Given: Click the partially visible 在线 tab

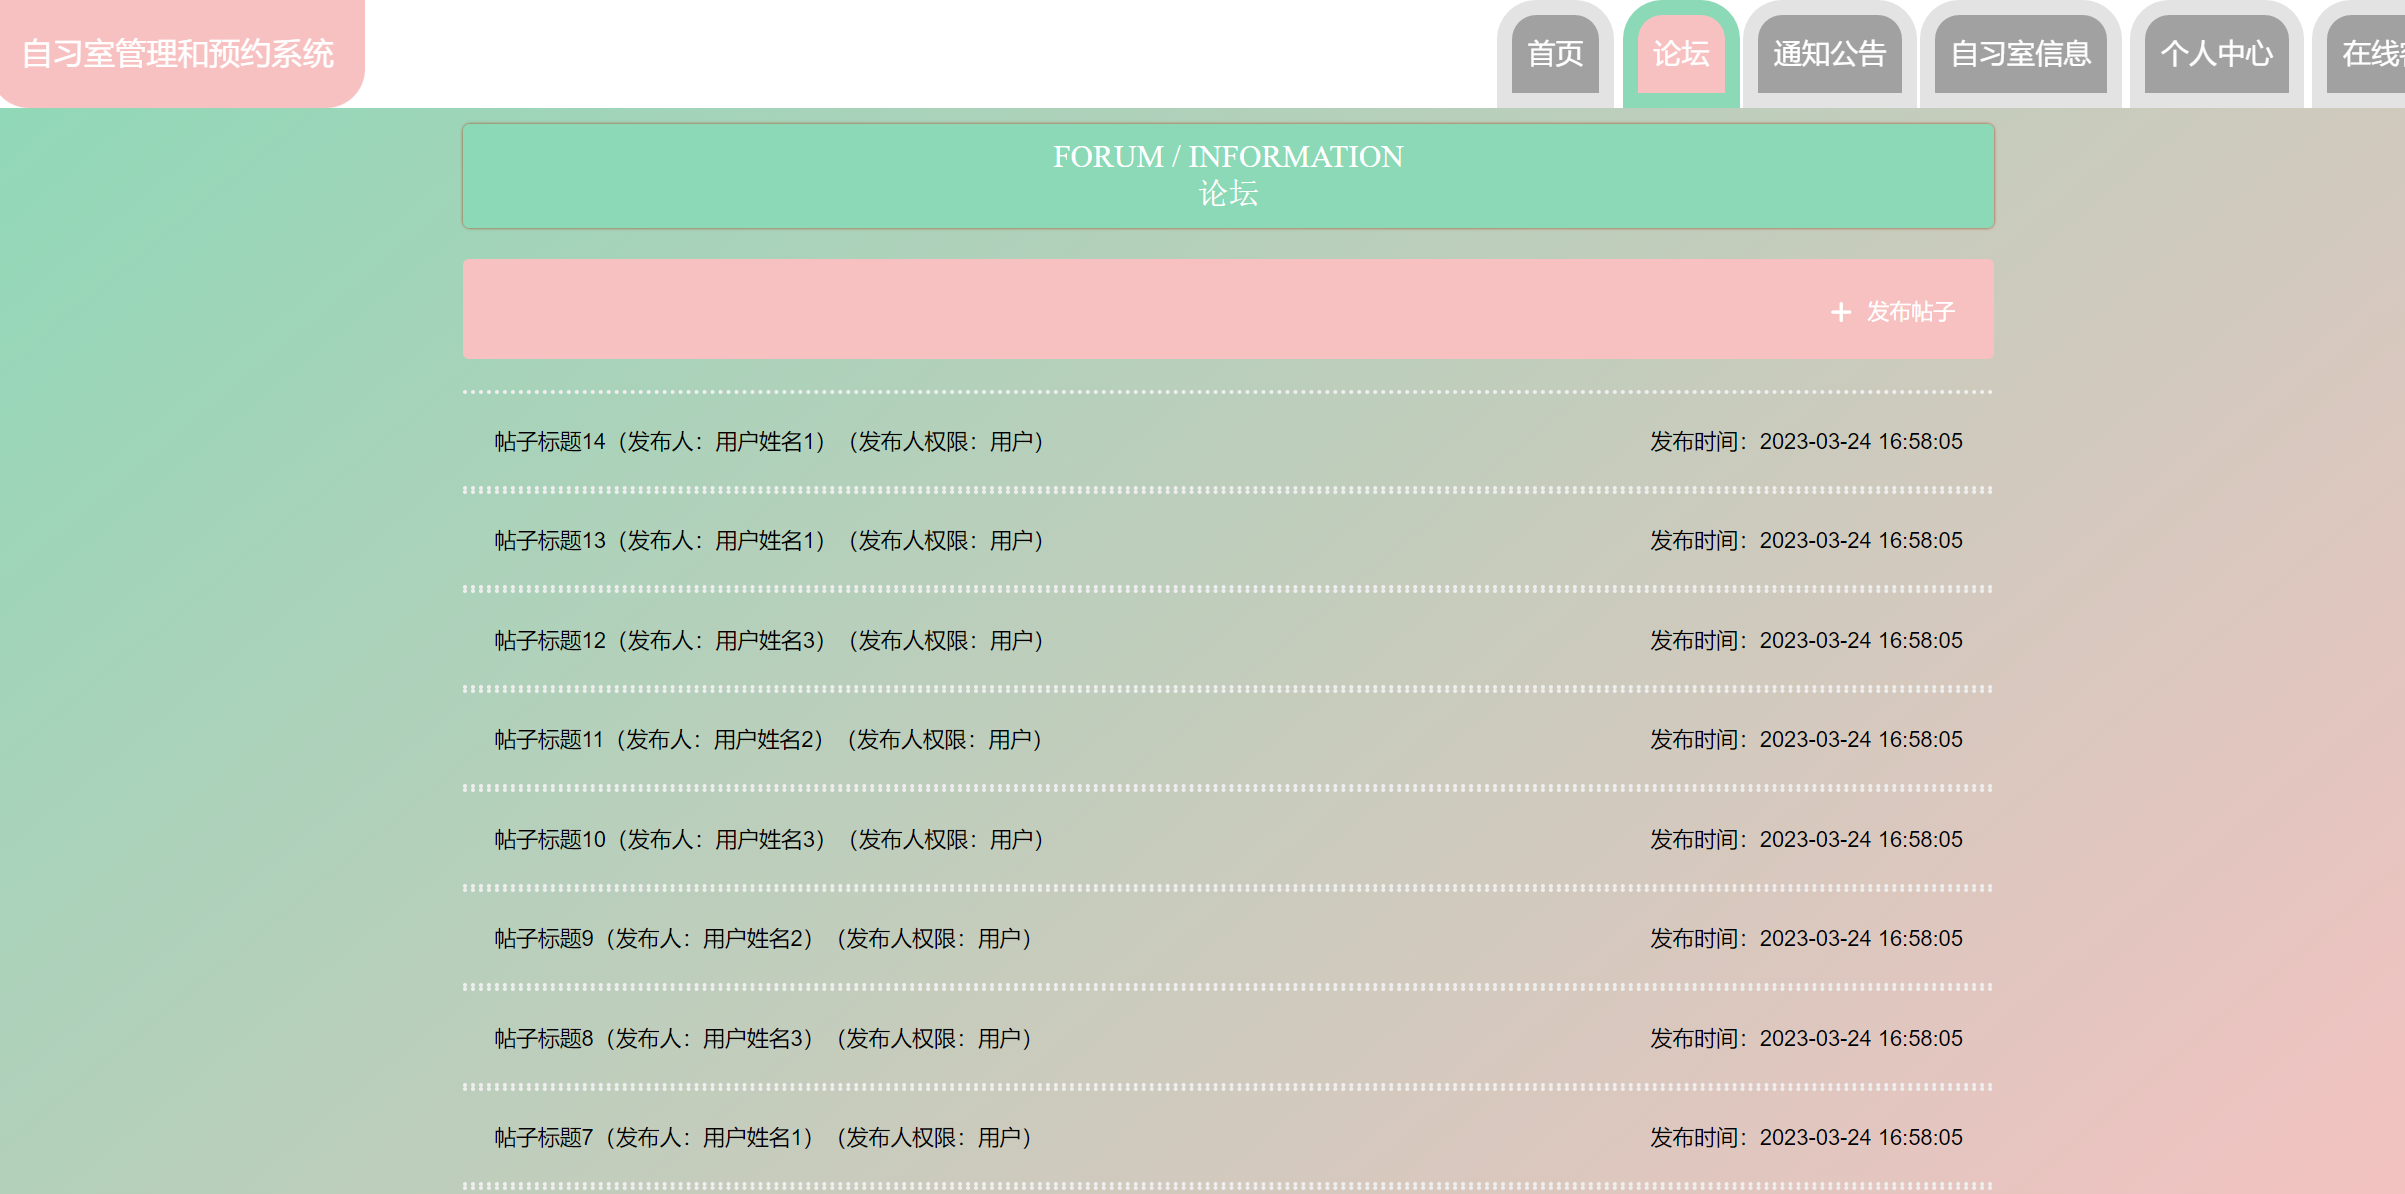Looking at the screenshot, I should click(x=2372, y=54).
